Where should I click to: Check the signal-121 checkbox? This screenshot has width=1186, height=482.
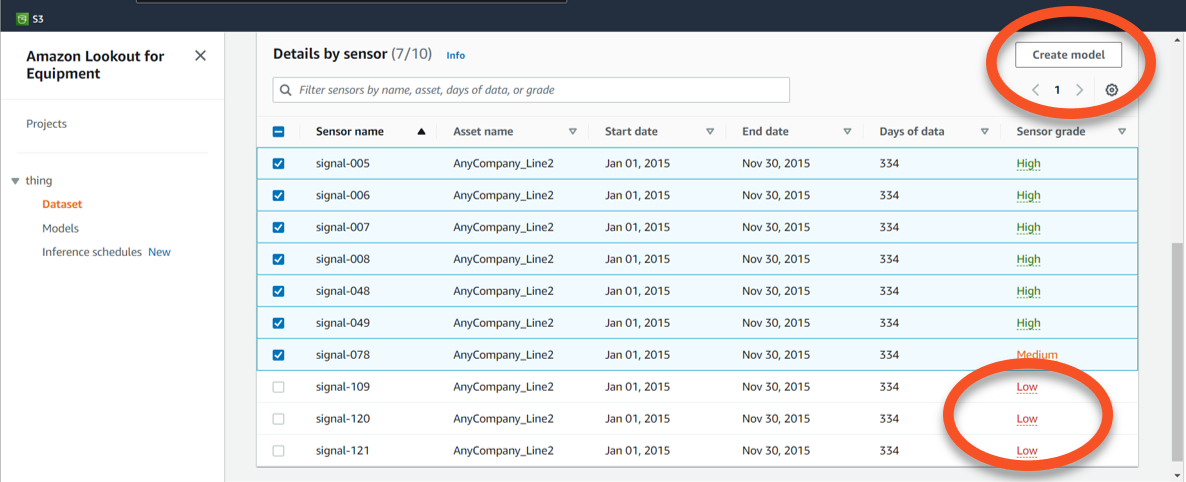[x=278, y=450]
